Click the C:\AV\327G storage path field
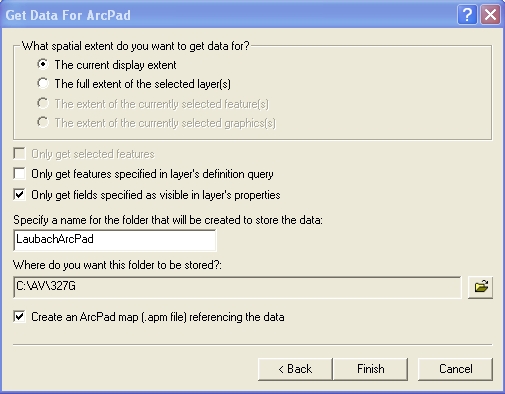The image size is (505, 394). click(x=237, y=287)
